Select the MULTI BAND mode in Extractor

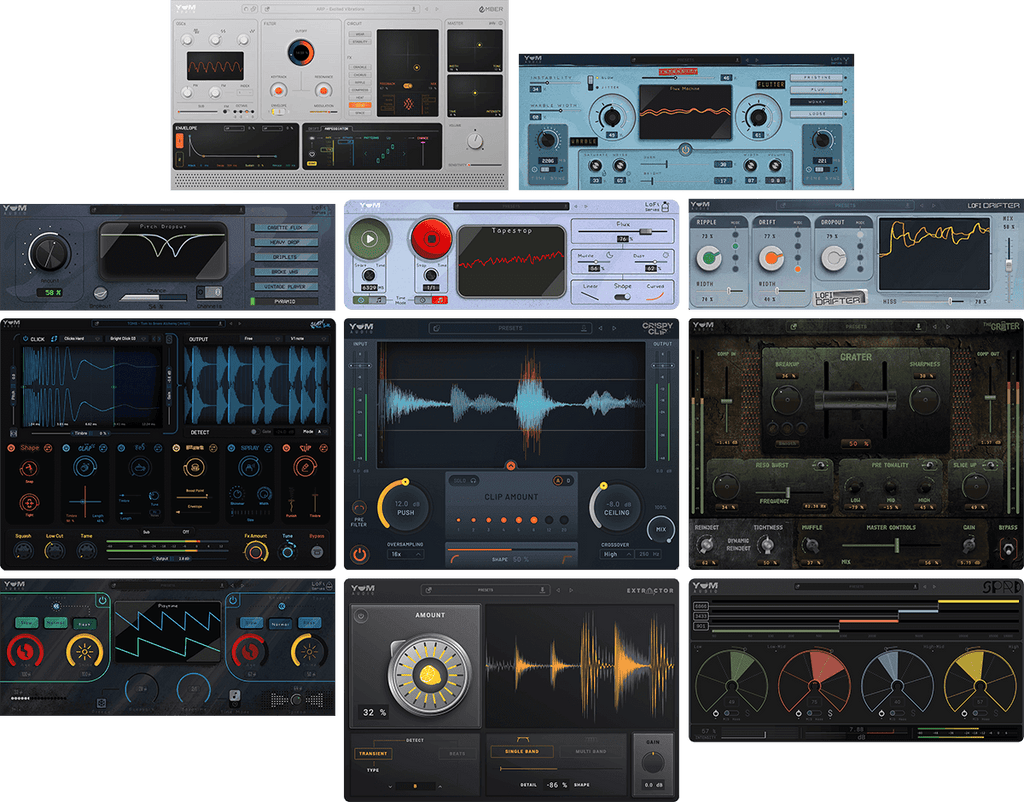591,751
